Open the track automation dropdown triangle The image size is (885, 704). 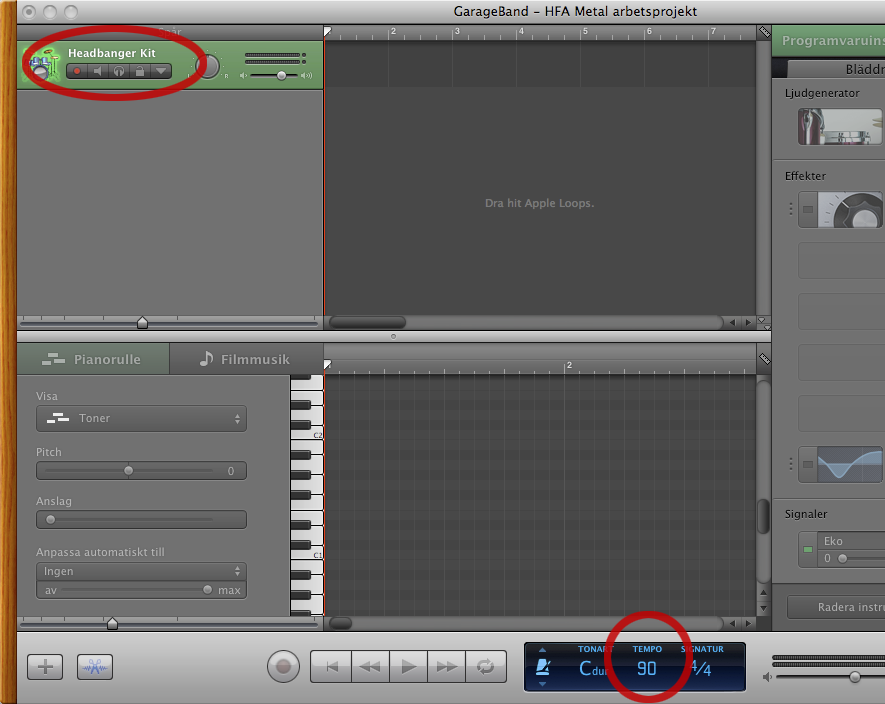tap(161, 71)
